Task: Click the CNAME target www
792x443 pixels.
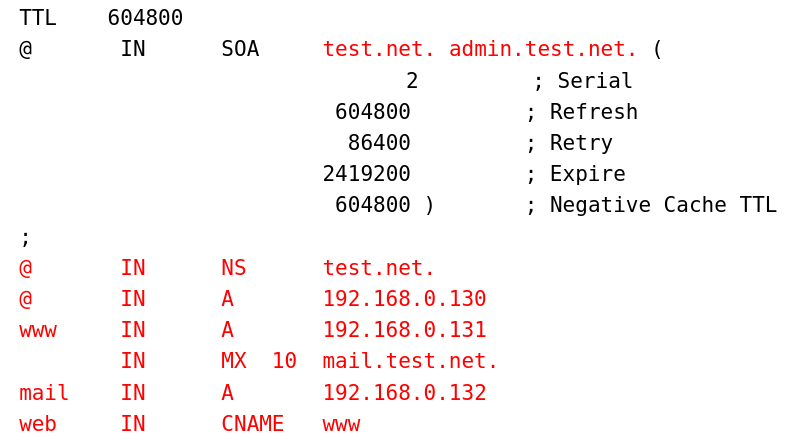Action: click(341, 424)
